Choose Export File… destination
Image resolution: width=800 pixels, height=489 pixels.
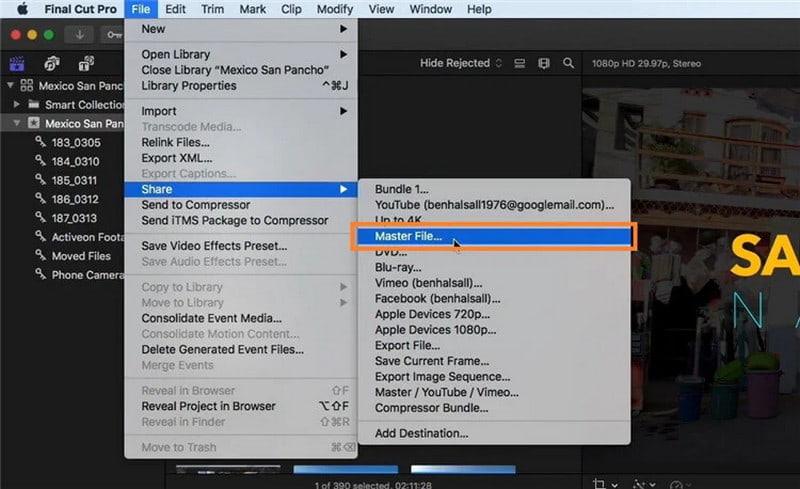(x=494, y=346)
